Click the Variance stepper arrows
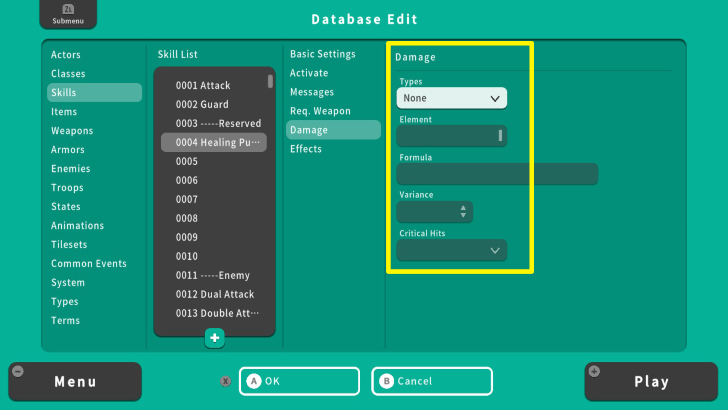728x410 pixels. (463, 212)
